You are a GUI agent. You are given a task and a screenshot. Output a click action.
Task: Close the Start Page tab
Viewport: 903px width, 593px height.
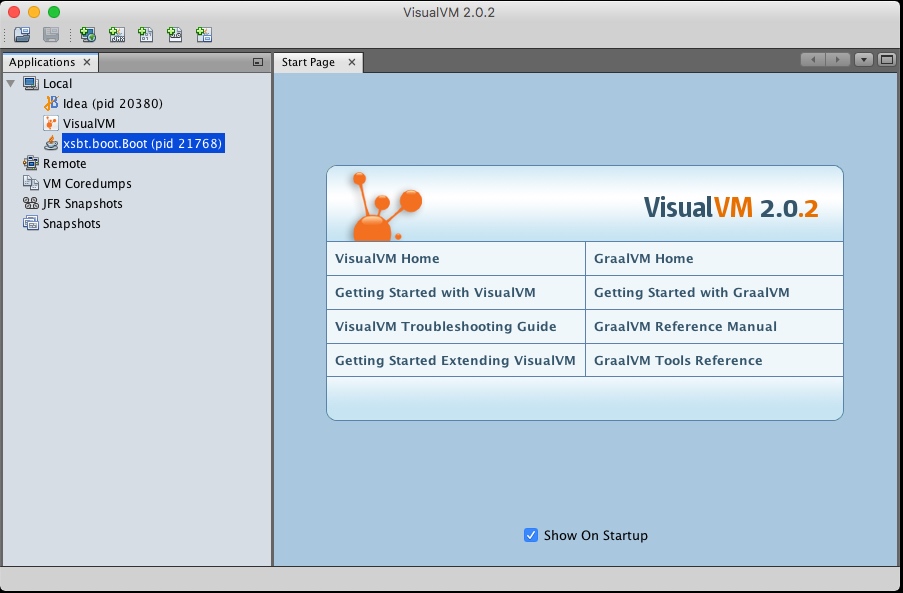(x=352, y=62)
